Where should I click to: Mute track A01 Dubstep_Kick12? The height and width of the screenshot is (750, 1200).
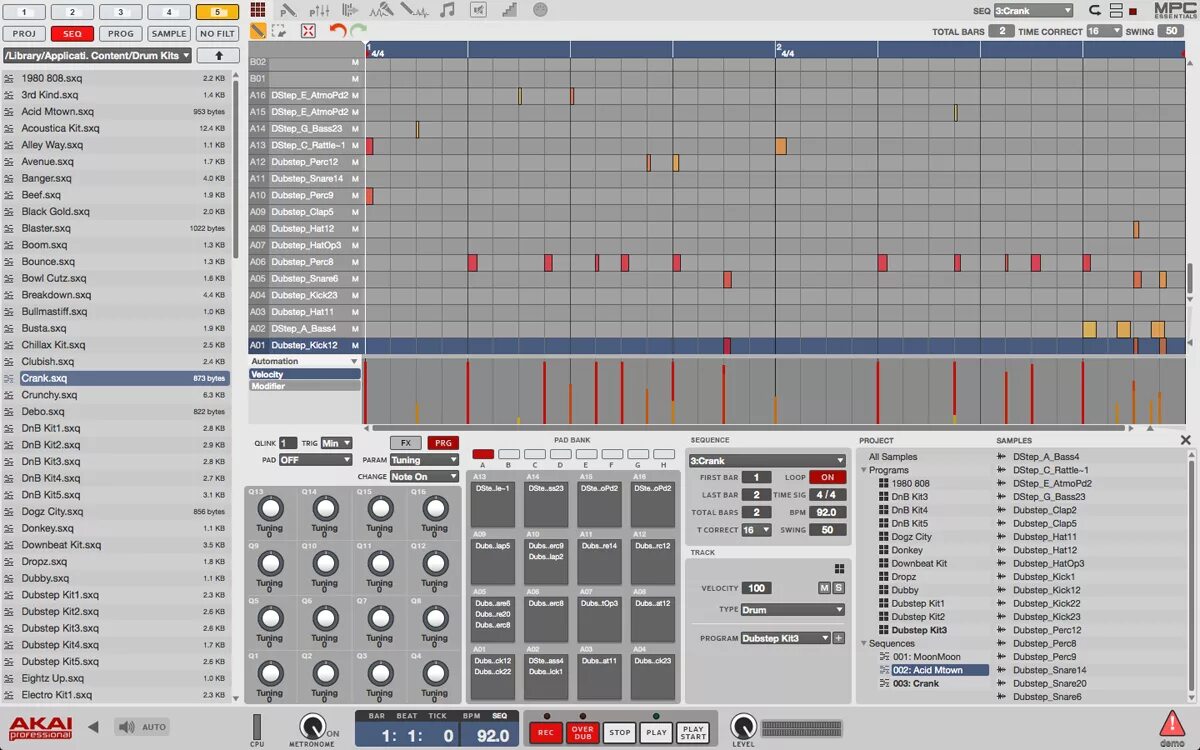pyautogui.click(x=355, y=345)
